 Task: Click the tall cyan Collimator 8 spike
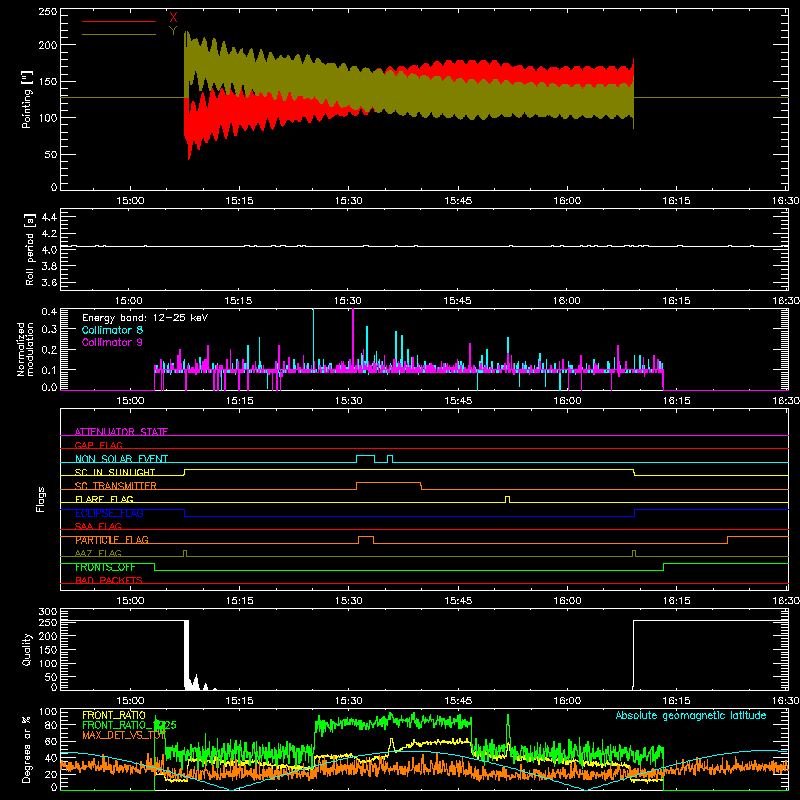[313, 337]
